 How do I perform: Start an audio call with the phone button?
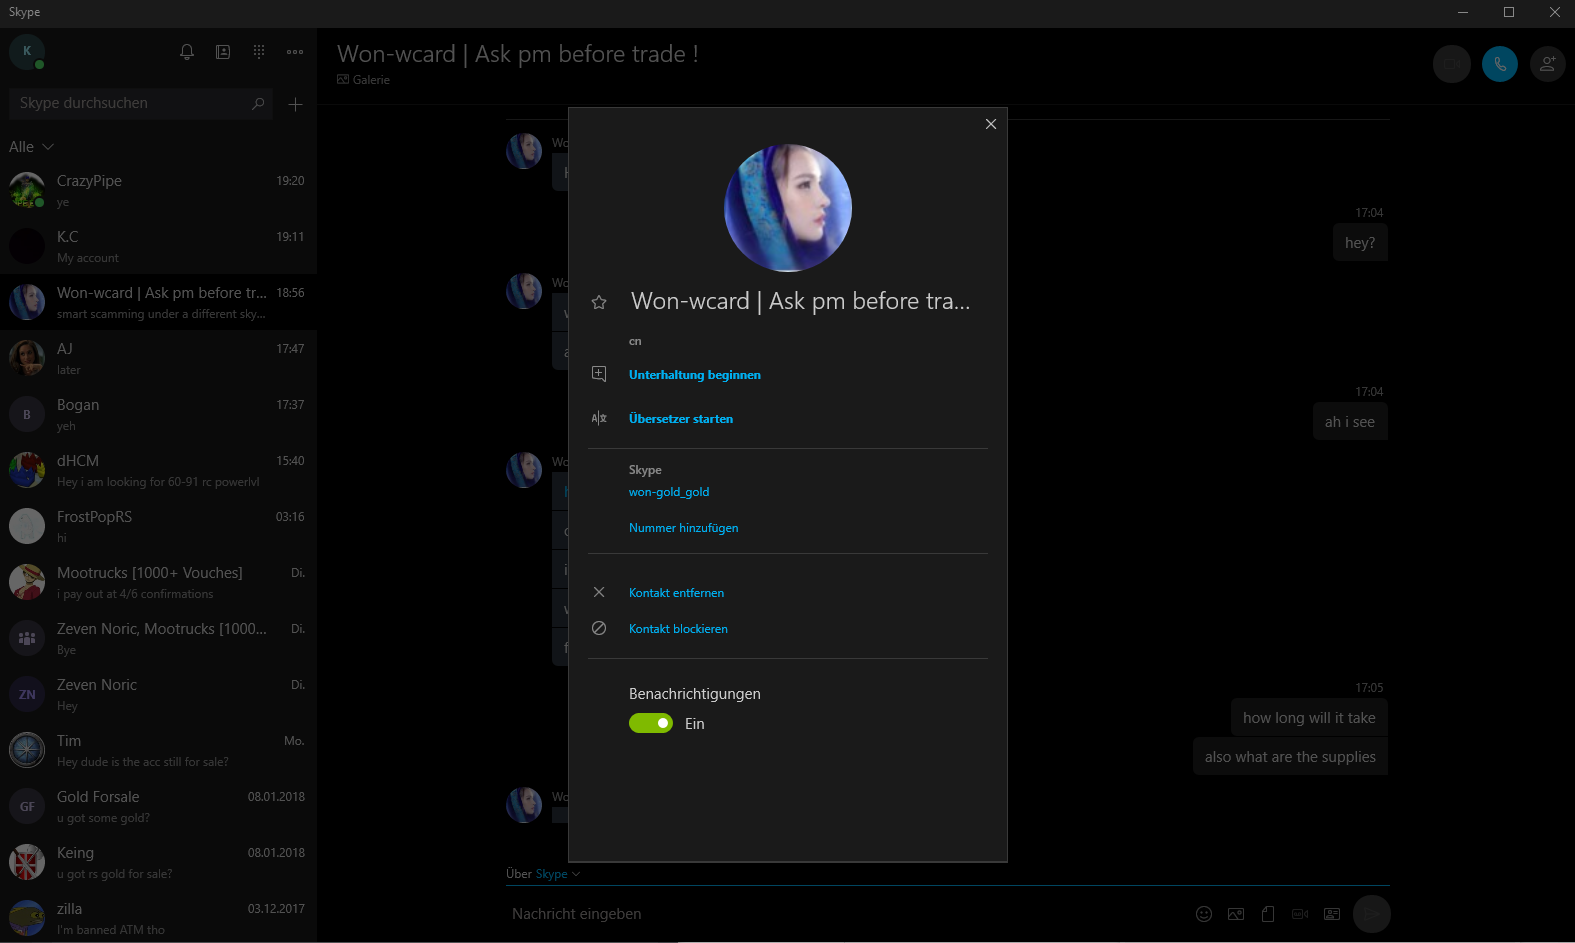coord(1499,64)
